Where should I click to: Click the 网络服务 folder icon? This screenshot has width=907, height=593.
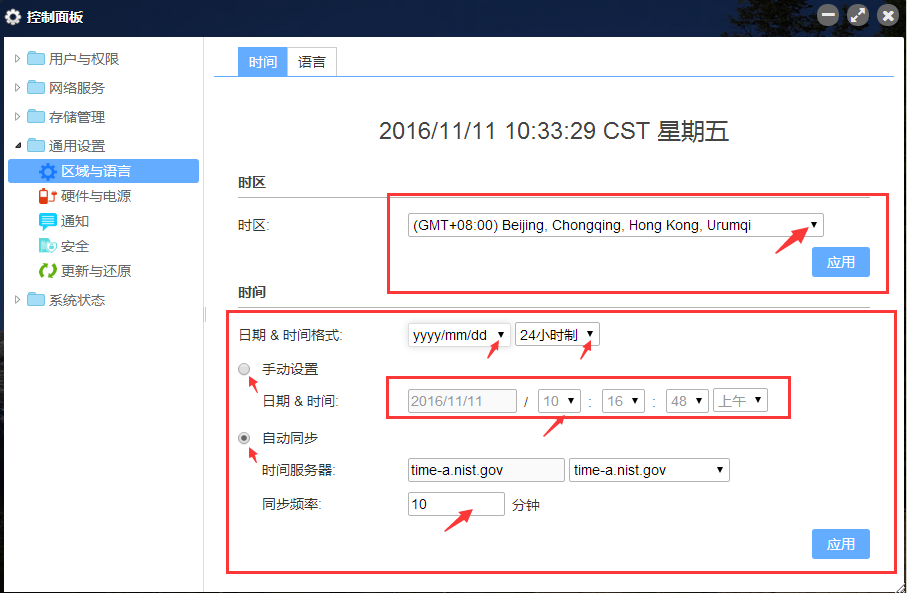36,87
